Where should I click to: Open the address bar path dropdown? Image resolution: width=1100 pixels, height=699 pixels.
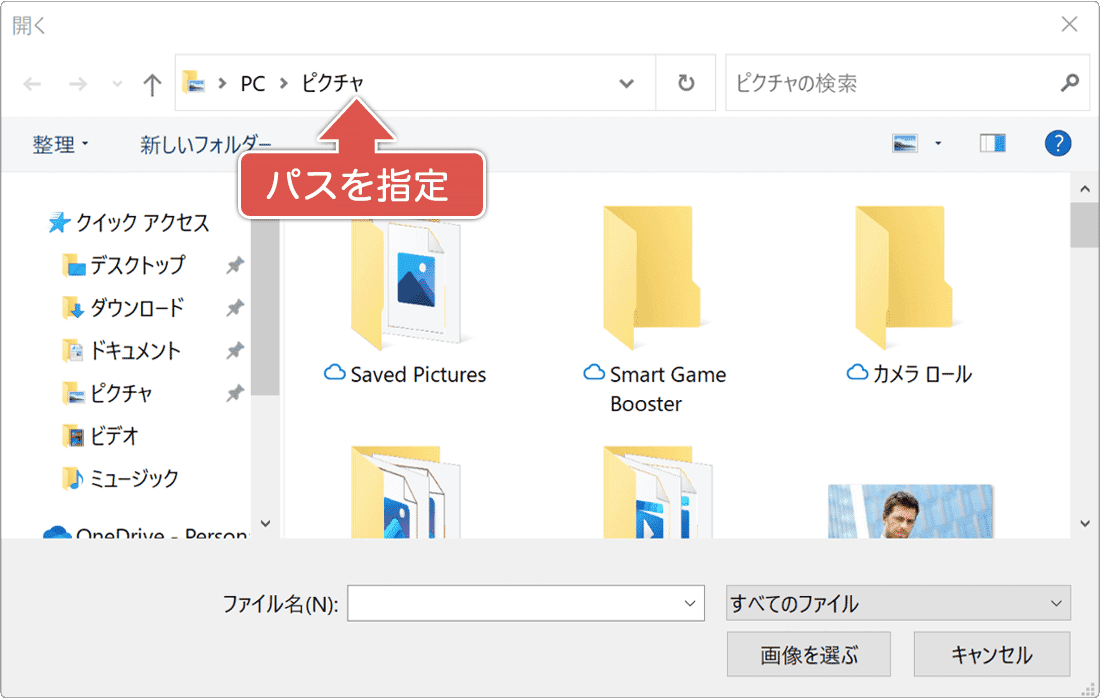[x=626, y=83]
